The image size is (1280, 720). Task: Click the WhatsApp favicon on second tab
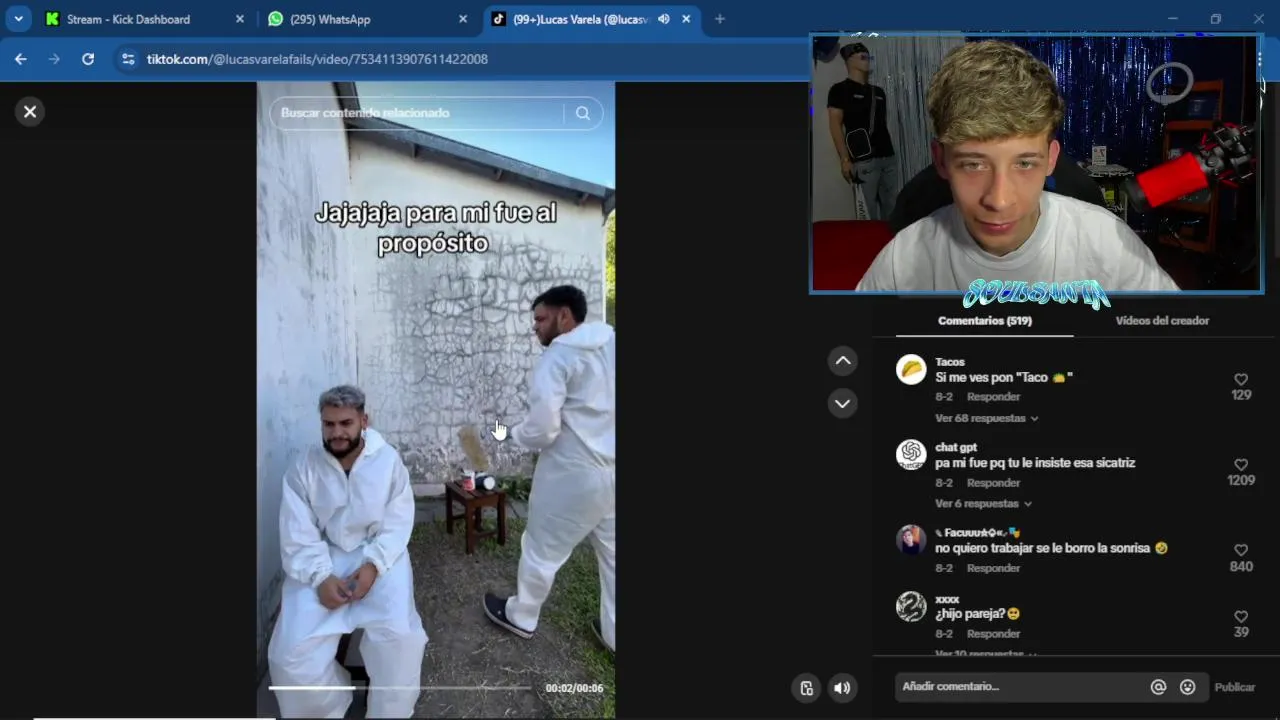(275, 19)
